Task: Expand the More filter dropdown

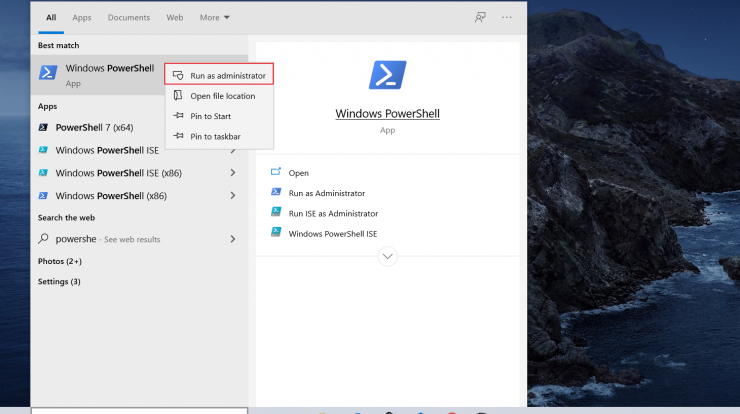Action: [x=214, y=17]
